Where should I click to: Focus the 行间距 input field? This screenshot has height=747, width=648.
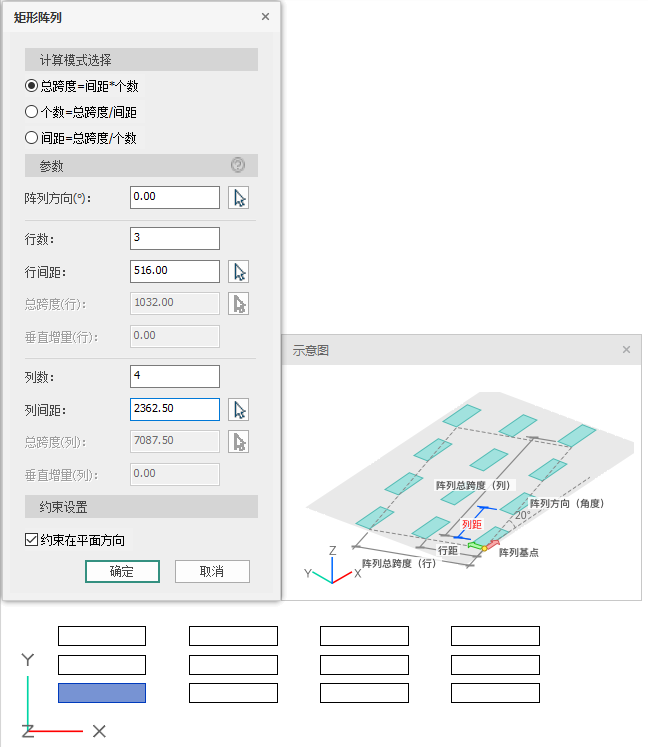175,271
